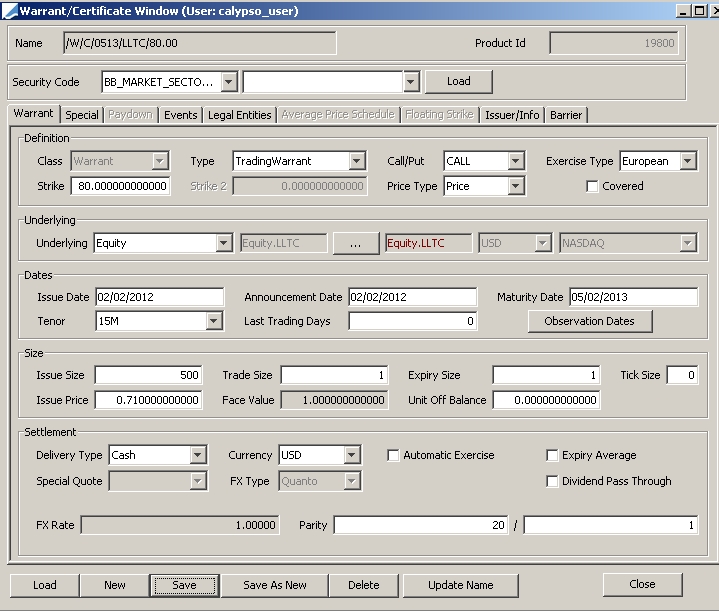Click the window title bar app icon
Image resolution: width=719 pixels, height=611 pixels.
(9, 11)
